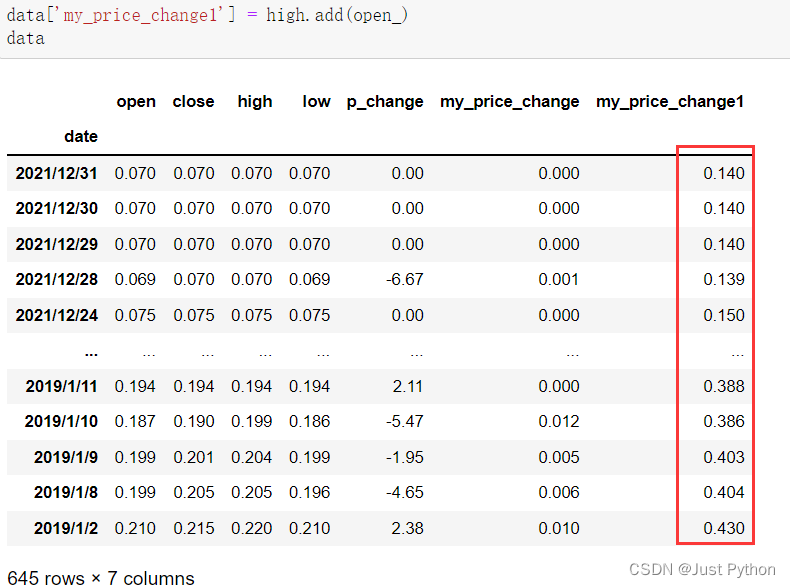This screenshot has width=790, height=588.
Task: Click the 'data' line in code cell
Action: [x=26, y=38]
